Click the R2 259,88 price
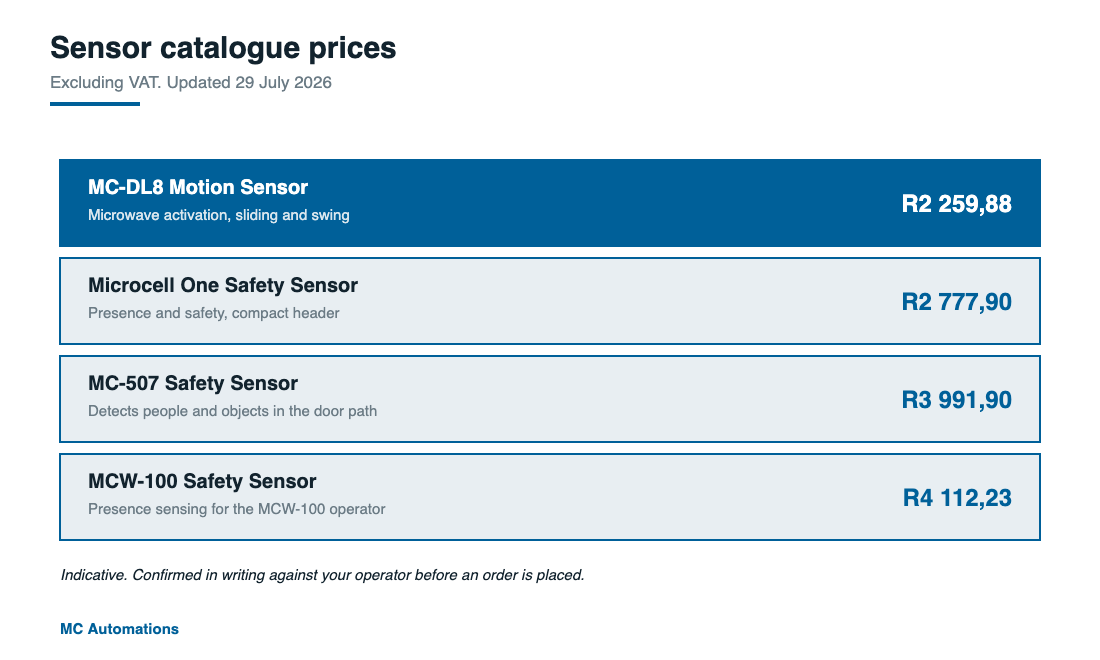The width and height of the screenshot is (1100, 660). coord(956,204)
